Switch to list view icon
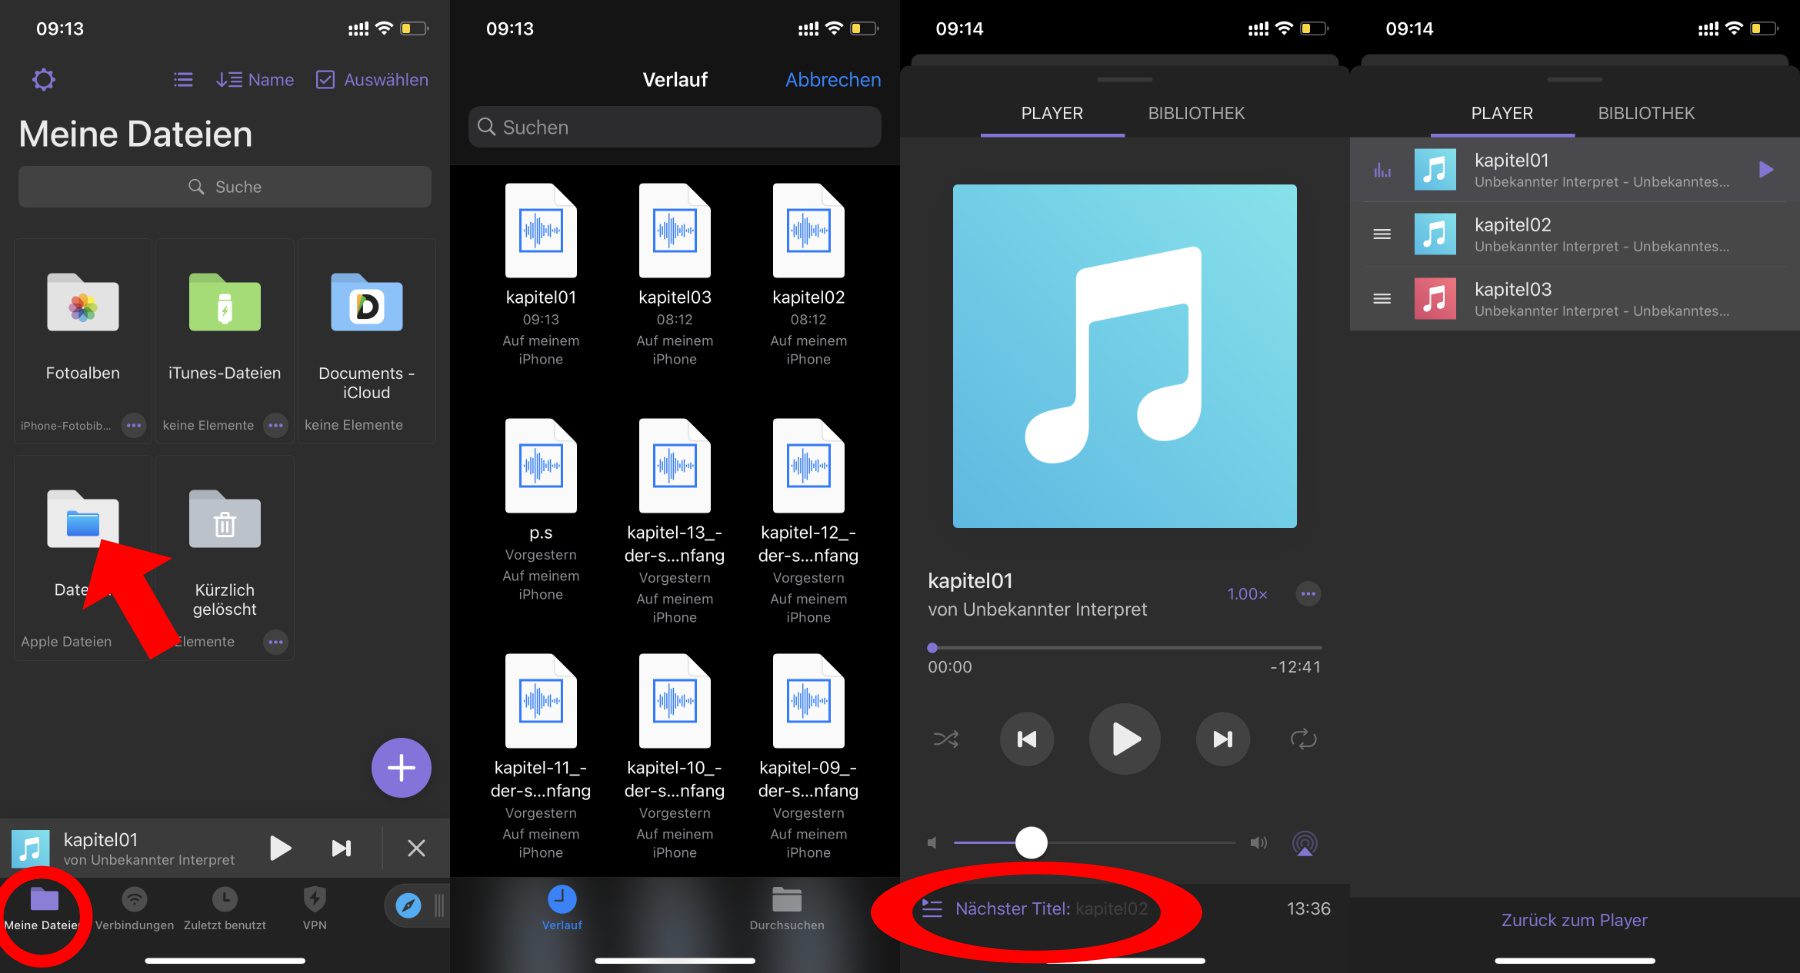Viewport: 1800px width, 973px height. [183, 79]
